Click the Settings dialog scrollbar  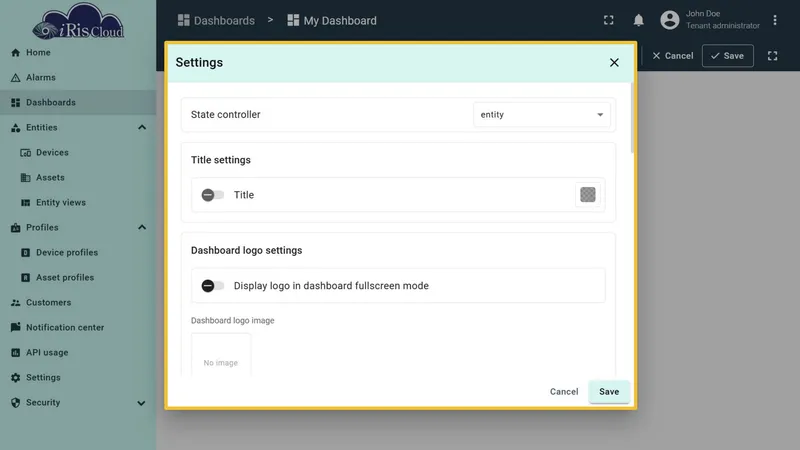click(x=632, y=118)
